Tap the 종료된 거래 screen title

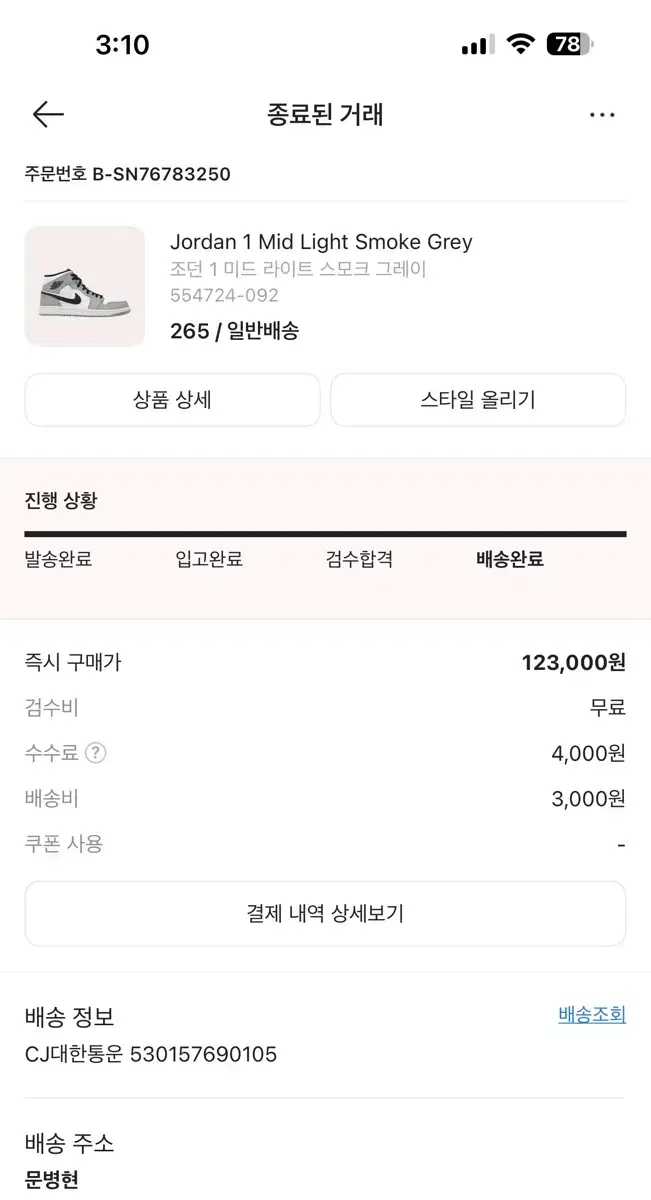[325, 114]
